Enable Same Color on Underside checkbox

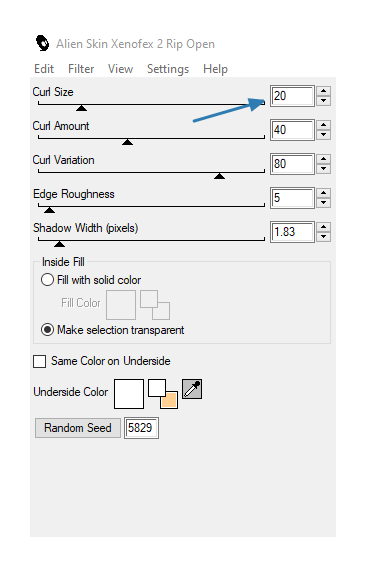click(x=39, y=361)
